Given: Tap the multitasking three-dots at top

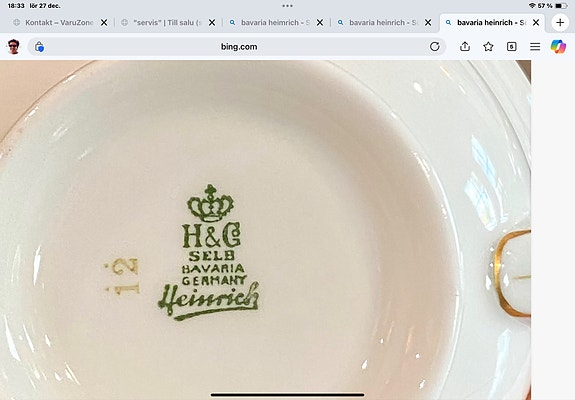Looking at the screenshot, I should coord(288,6).
